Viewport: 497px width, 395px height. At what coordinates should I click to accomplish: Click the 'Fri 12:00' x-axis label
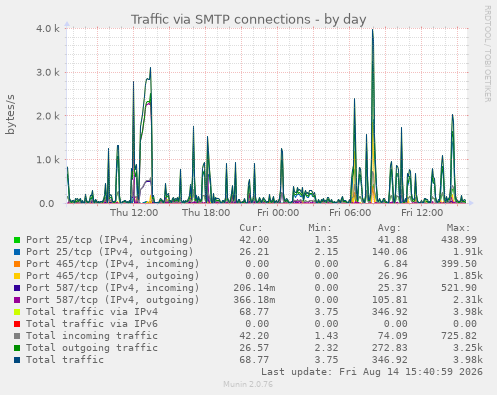point(422,213)
